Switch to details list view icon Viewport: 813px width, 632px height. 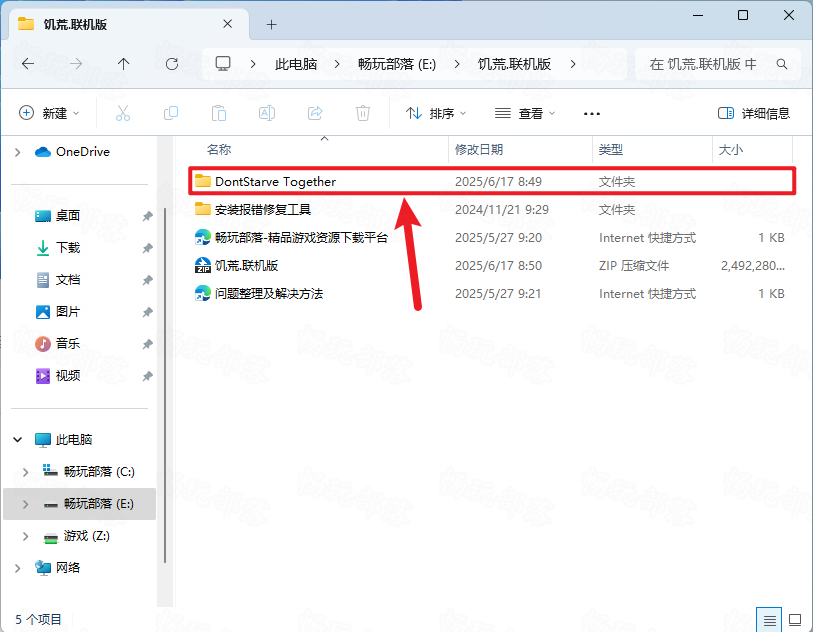(769, 620)
